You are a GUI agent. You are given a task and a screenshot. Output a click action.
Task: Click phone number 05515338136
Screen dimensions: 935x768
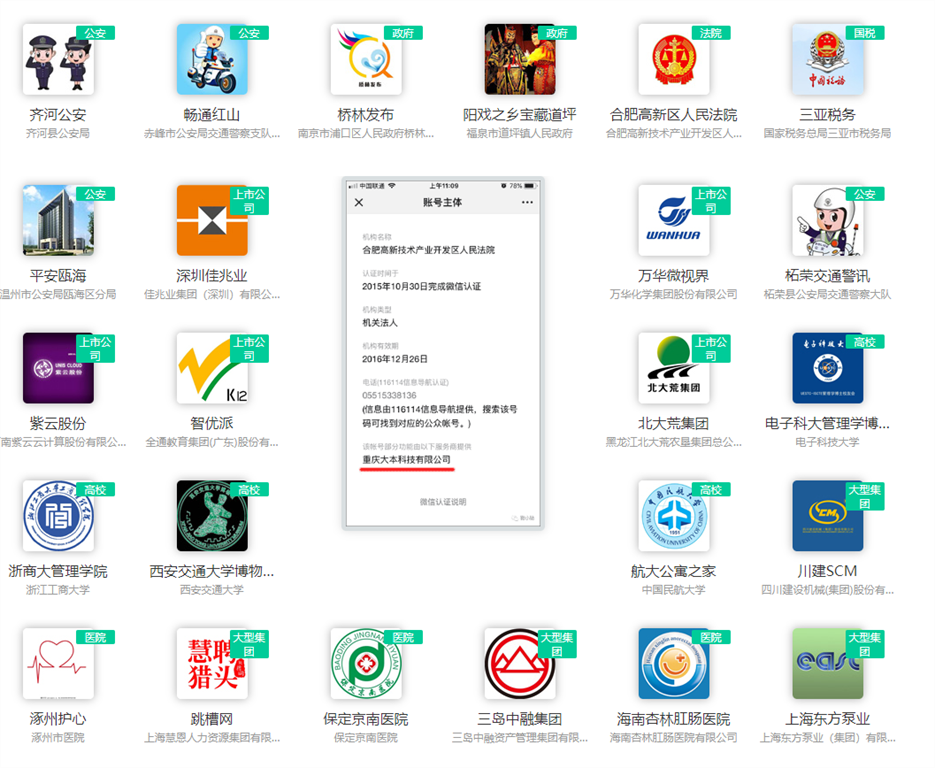(x=389, y=395)
